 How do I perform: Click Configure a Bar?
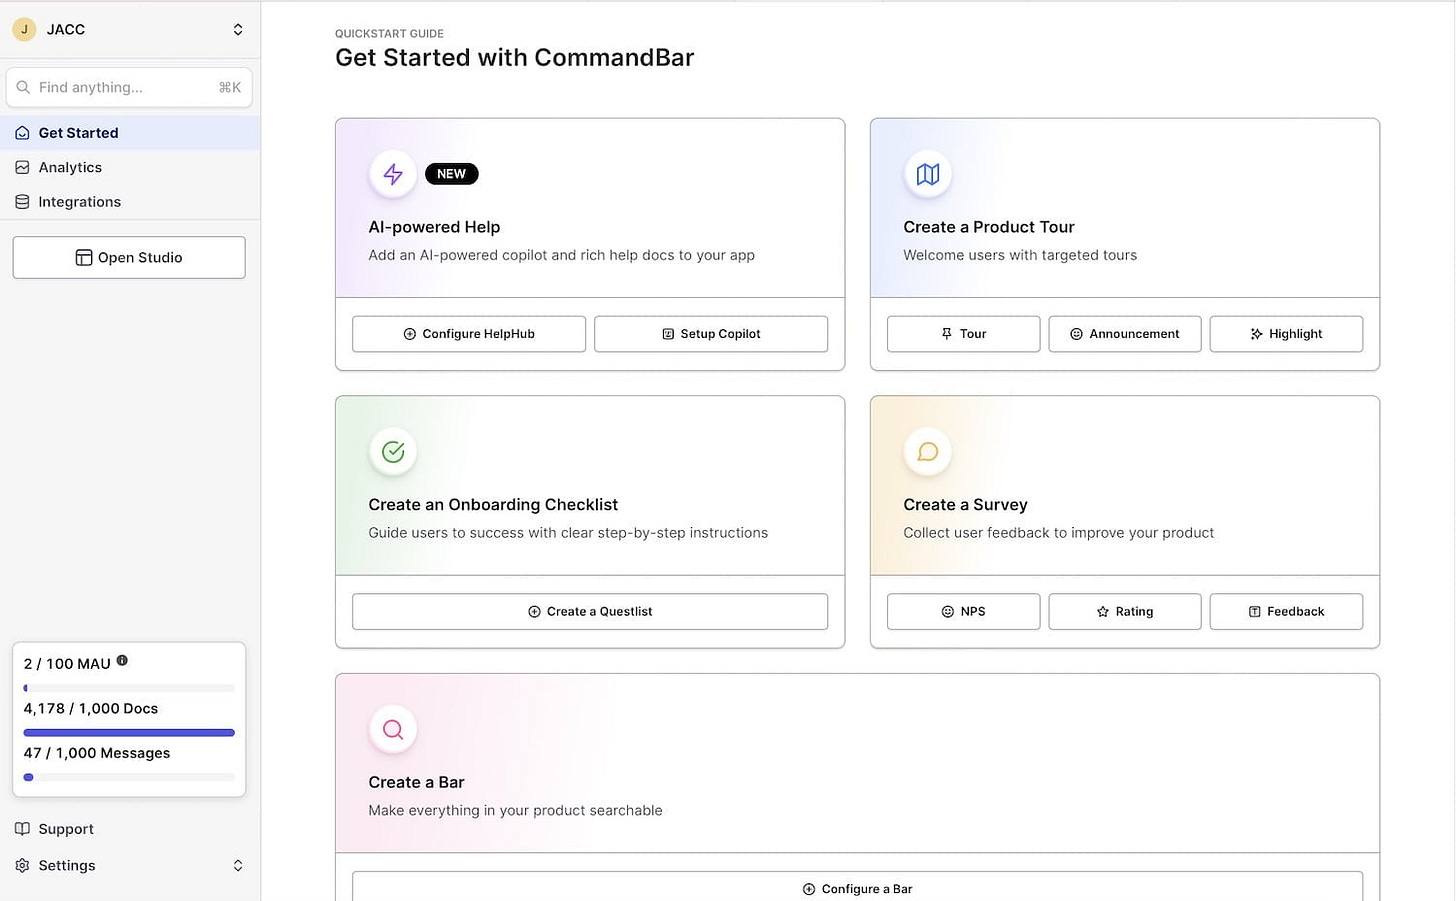pyautogui.click(x=857, y=887)
